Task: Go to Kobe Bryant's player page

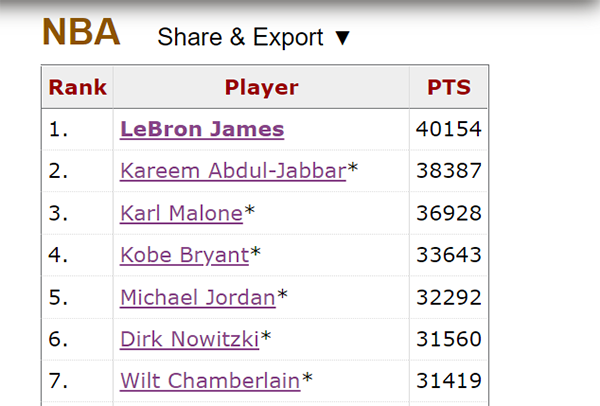Action: click(184, 255)
